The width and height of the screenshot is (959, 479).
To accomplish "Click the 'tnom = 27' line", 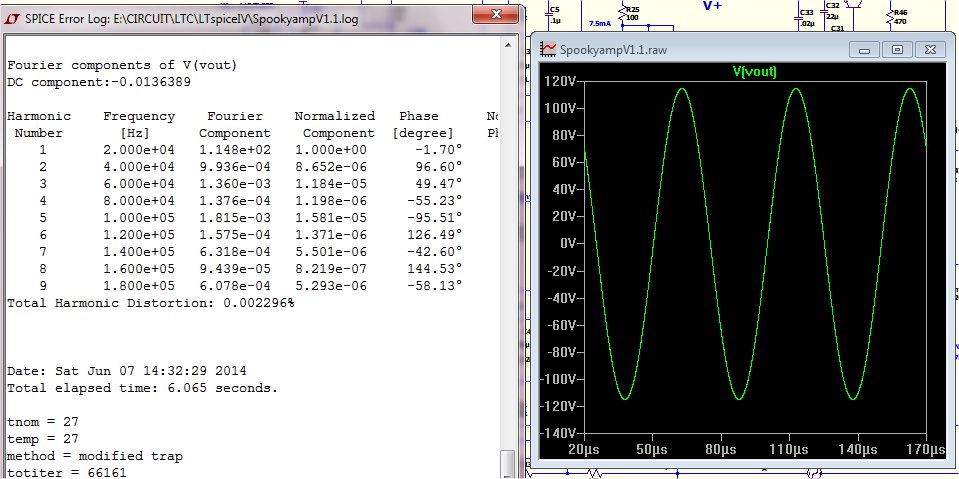I will click(43, 422).
